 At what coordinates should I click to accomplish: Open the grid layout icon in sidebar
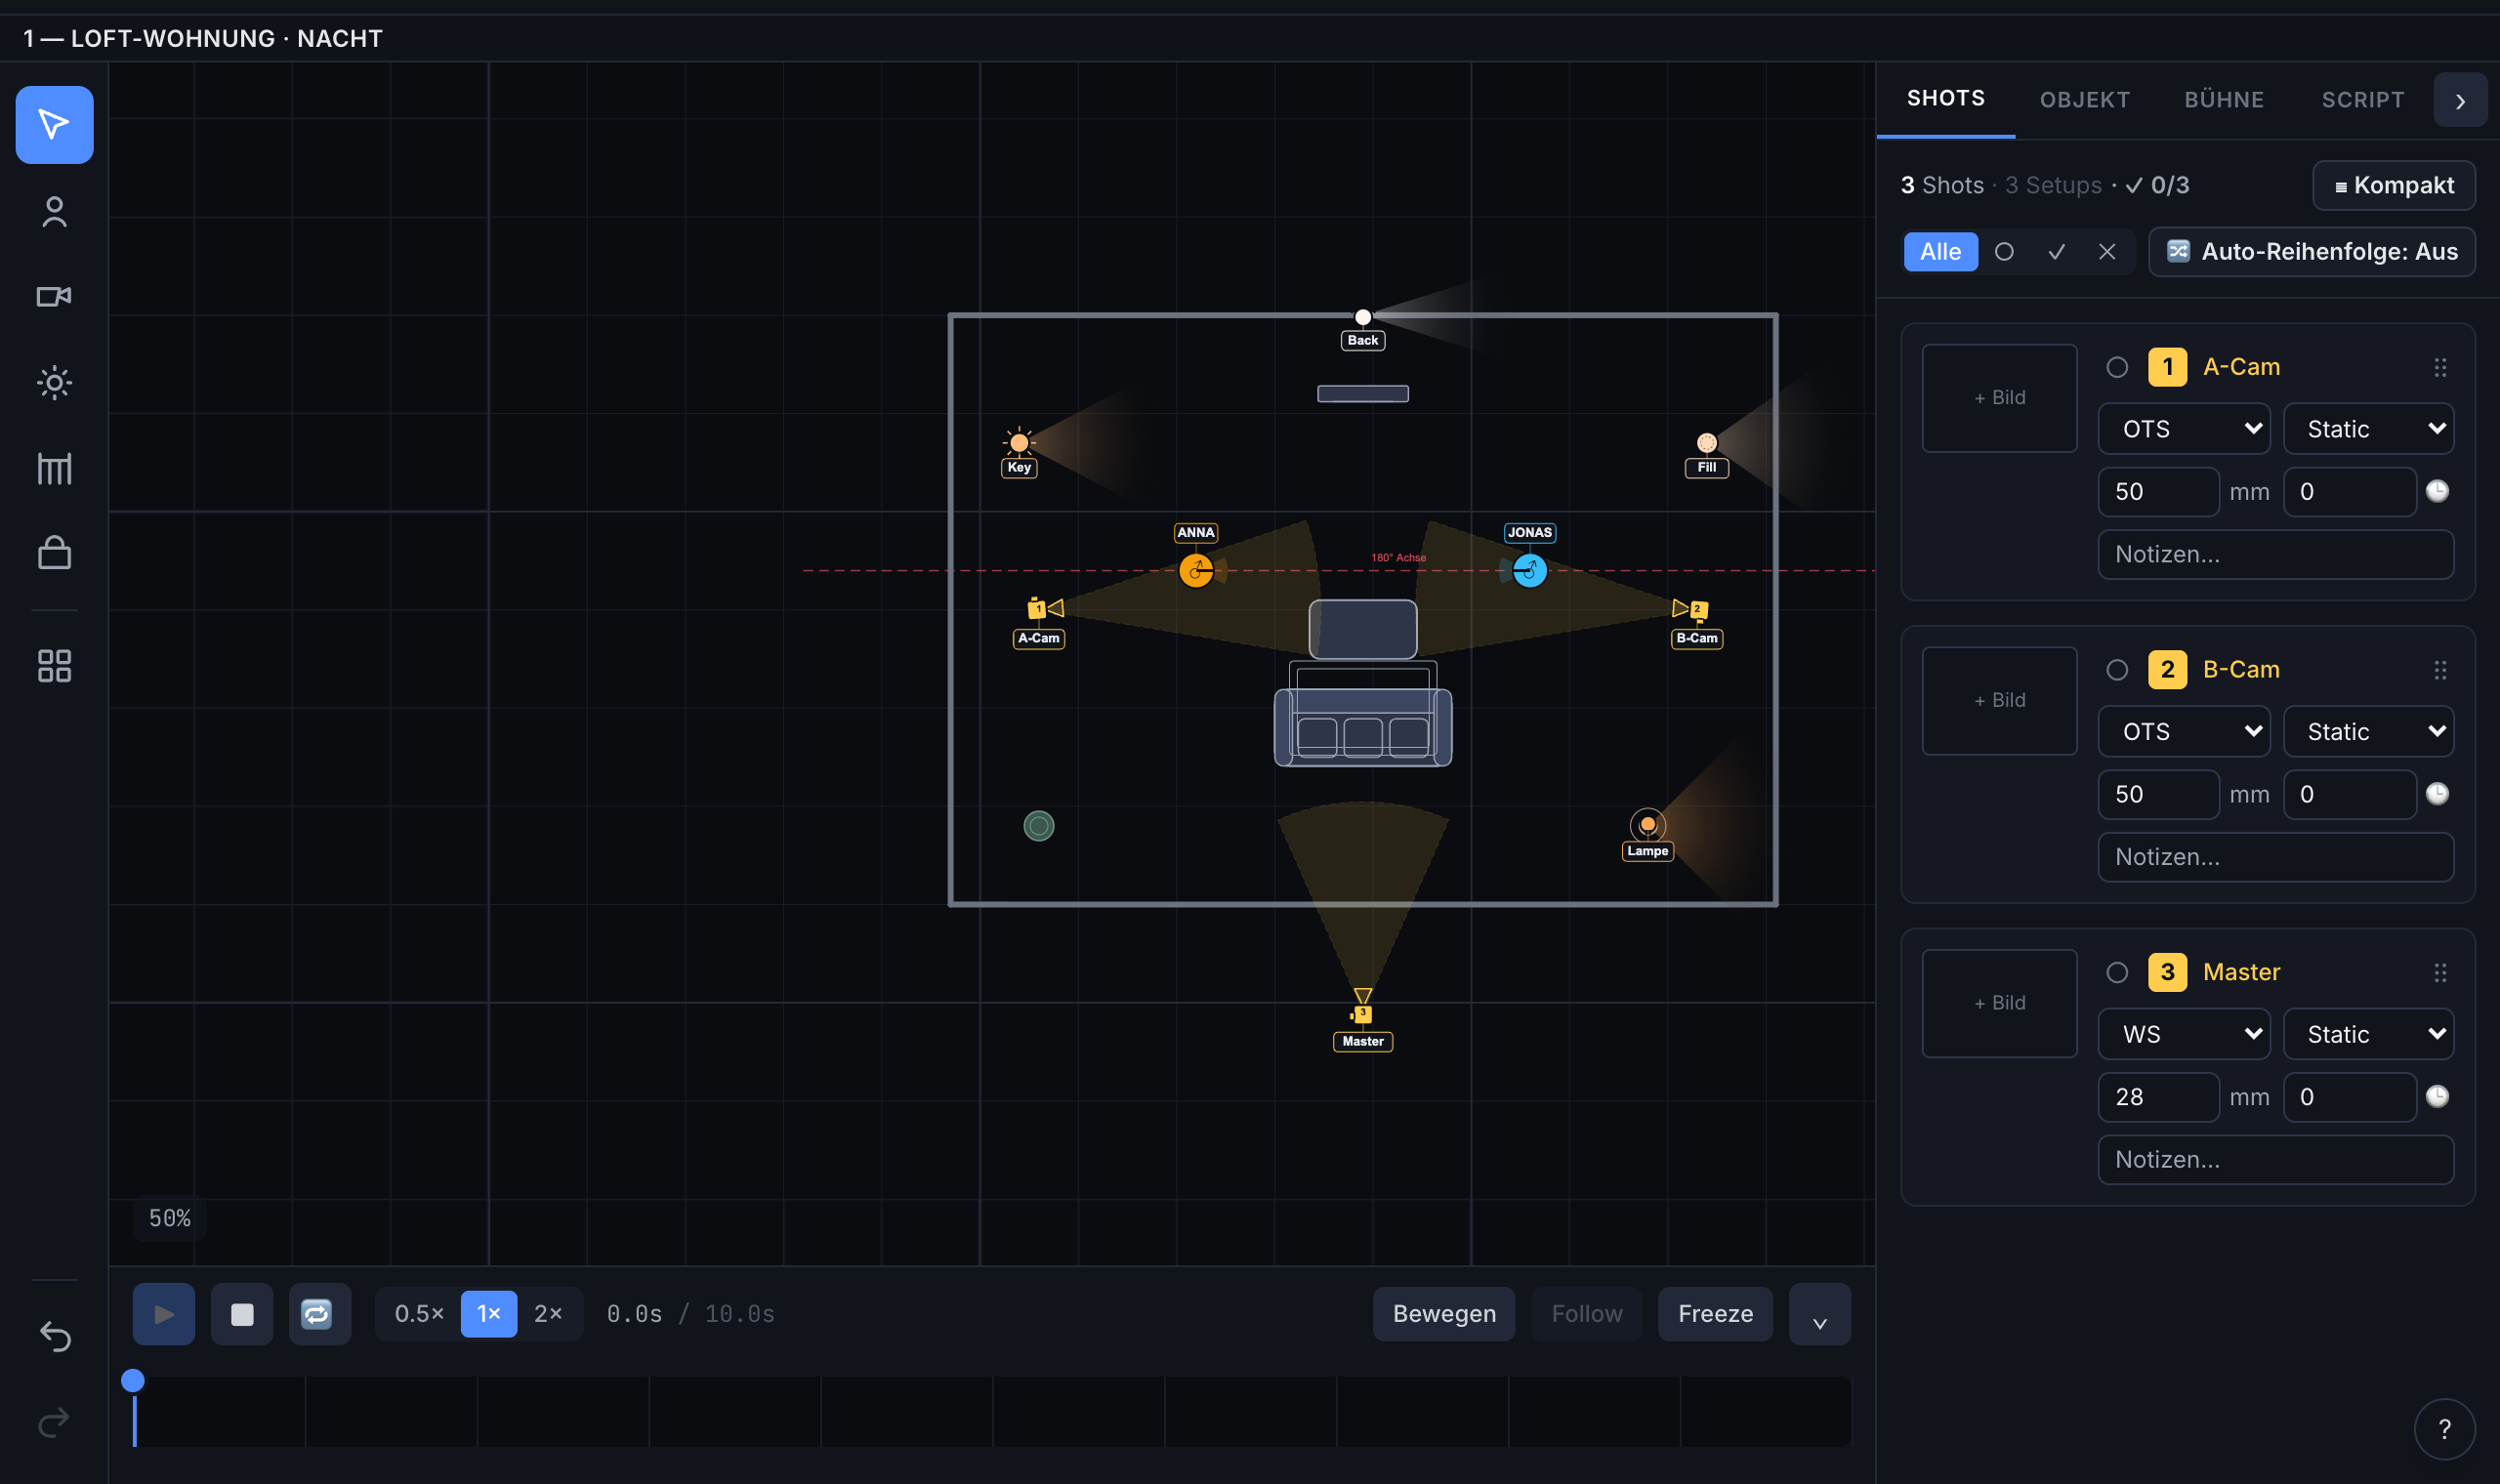[54, 665]
